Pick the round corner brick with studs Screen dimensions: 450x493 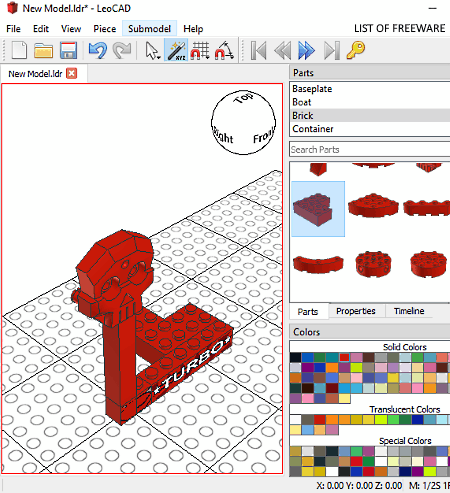(373, 206)
